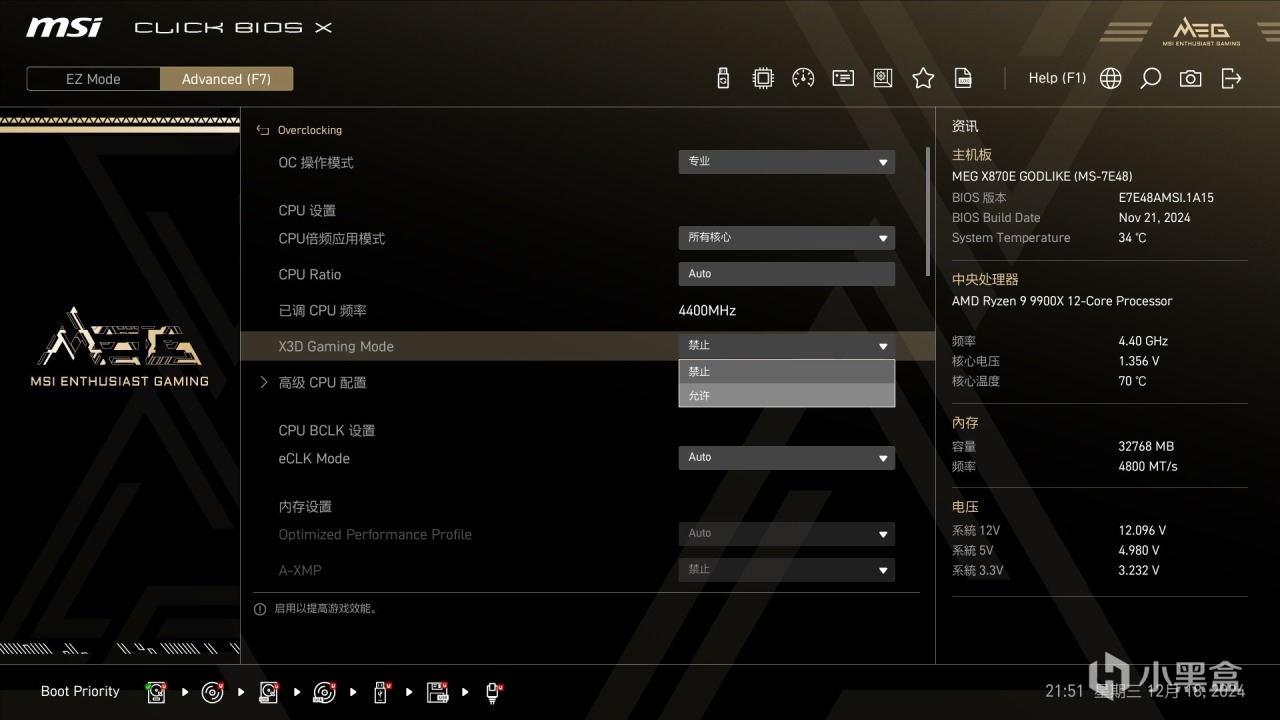The image size is (1280, 720).
Task: Click the Nov 21, 2024 build date
Action: 1154,218
